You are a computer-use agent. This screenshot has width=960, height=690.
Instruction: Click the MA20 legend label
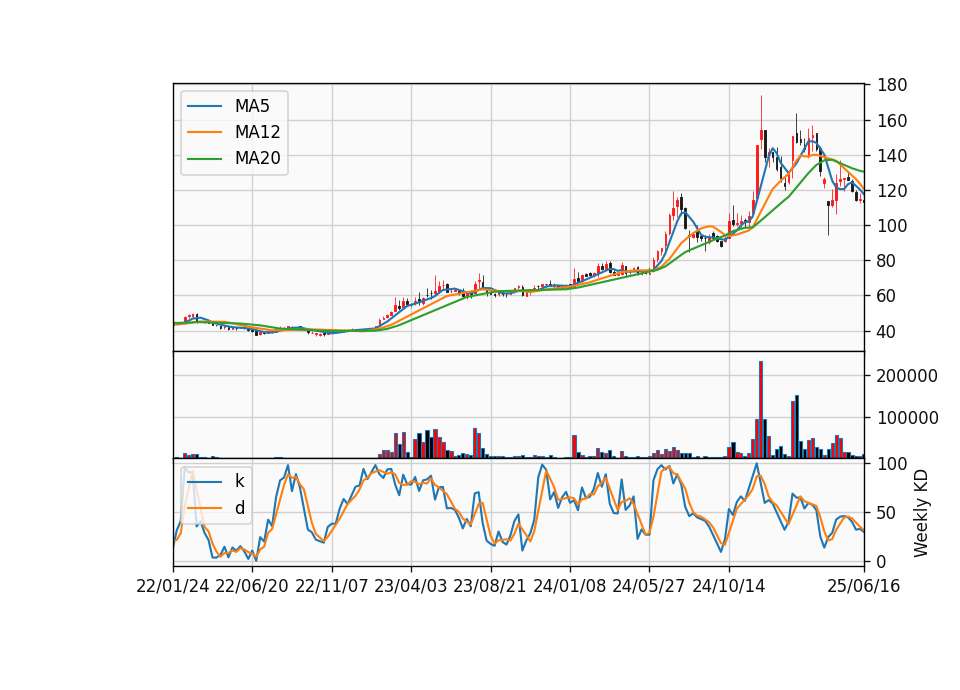click(x=257, y=158)
